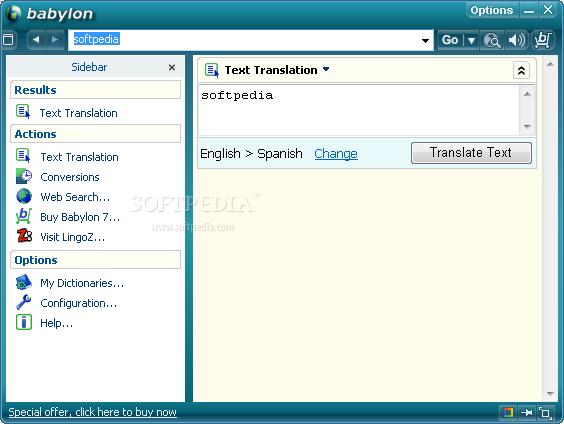
Task: Click the Special offer buy now link
Action: pos(92,412)
